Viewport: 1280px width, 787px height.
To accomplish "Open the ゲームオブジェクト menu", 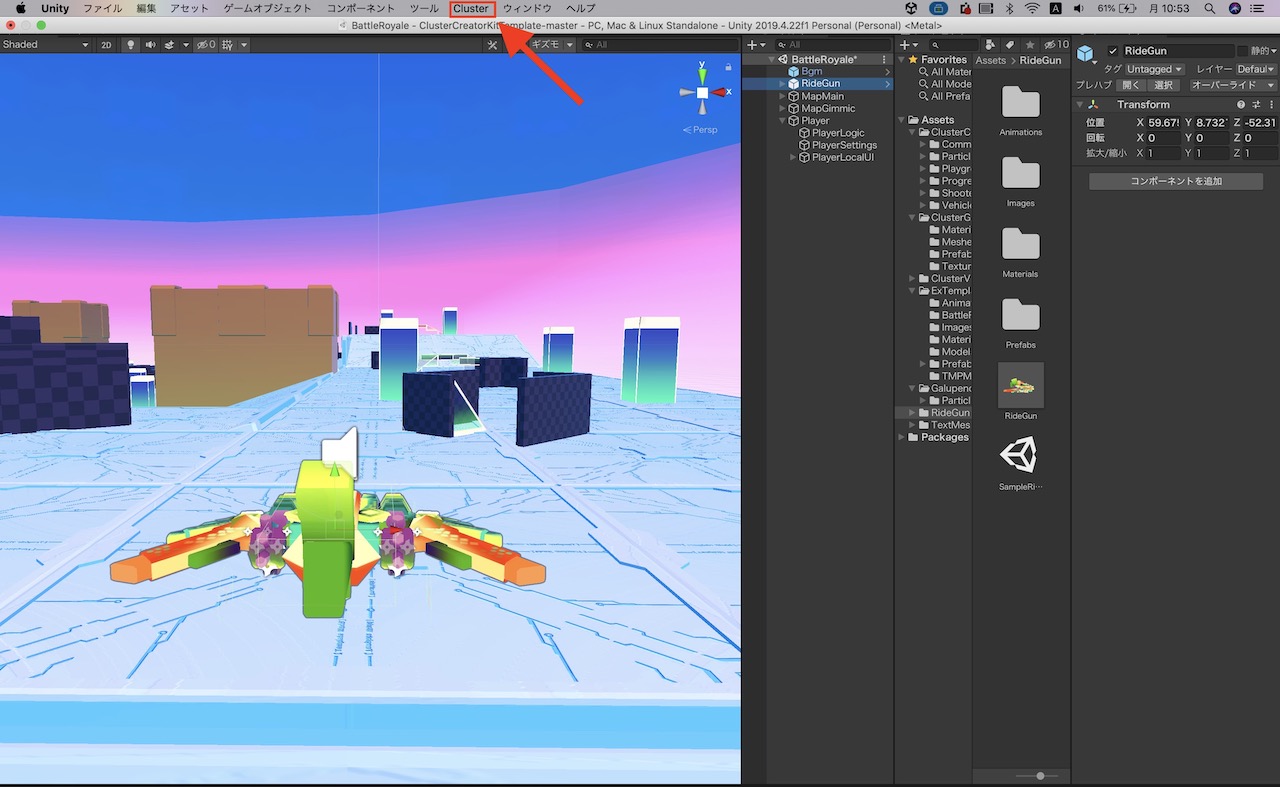I will click(267, 9).
